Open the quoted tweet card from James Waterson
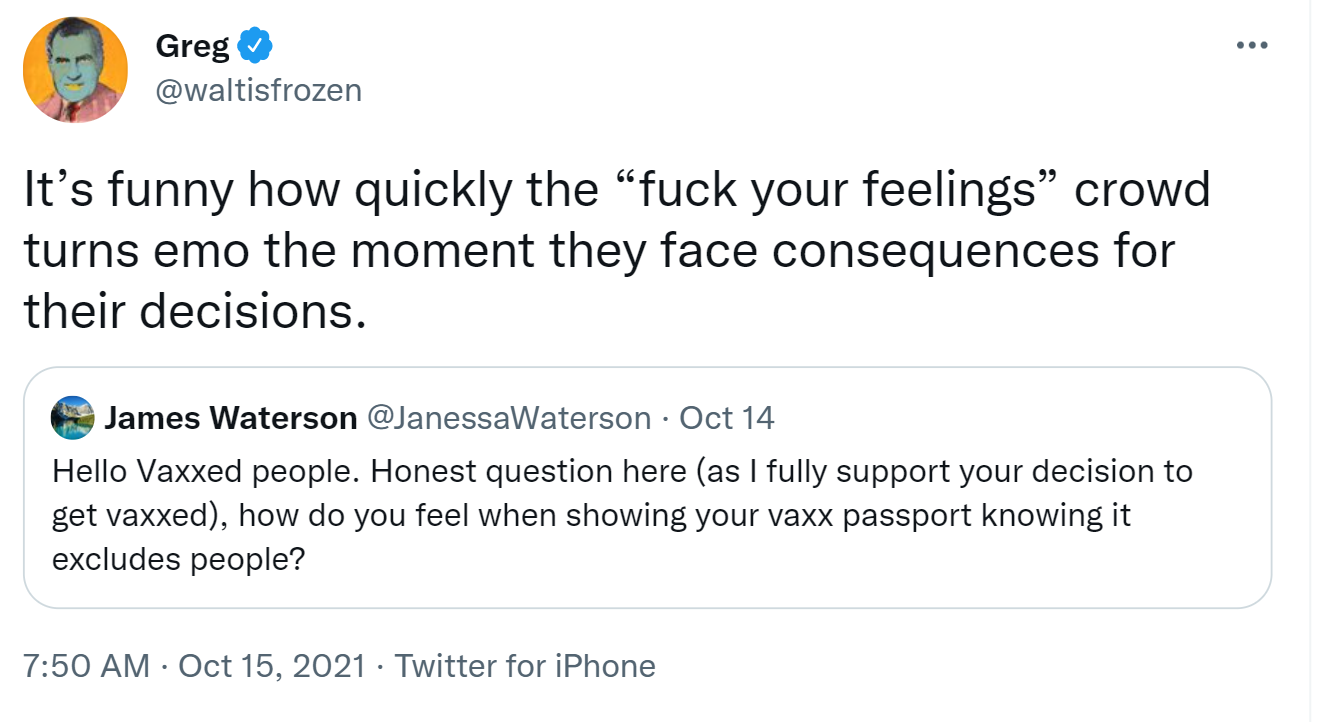Viewport: 1325px width, 722px height. (x=647, y=488)
